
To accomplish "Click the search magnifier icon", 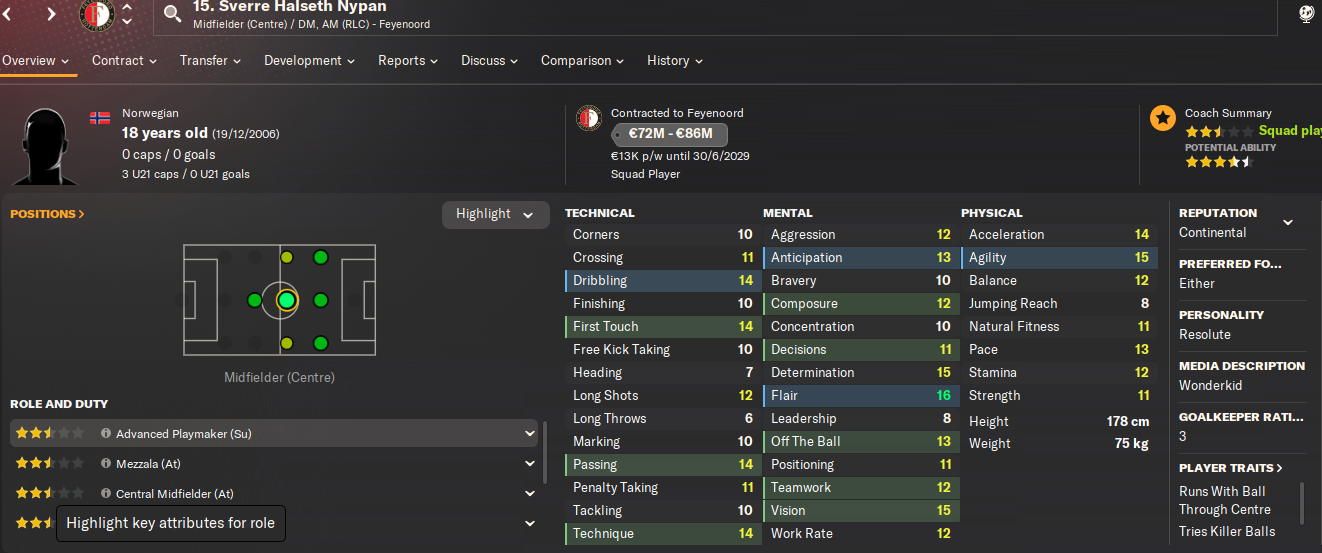I will tap(173, 14).
